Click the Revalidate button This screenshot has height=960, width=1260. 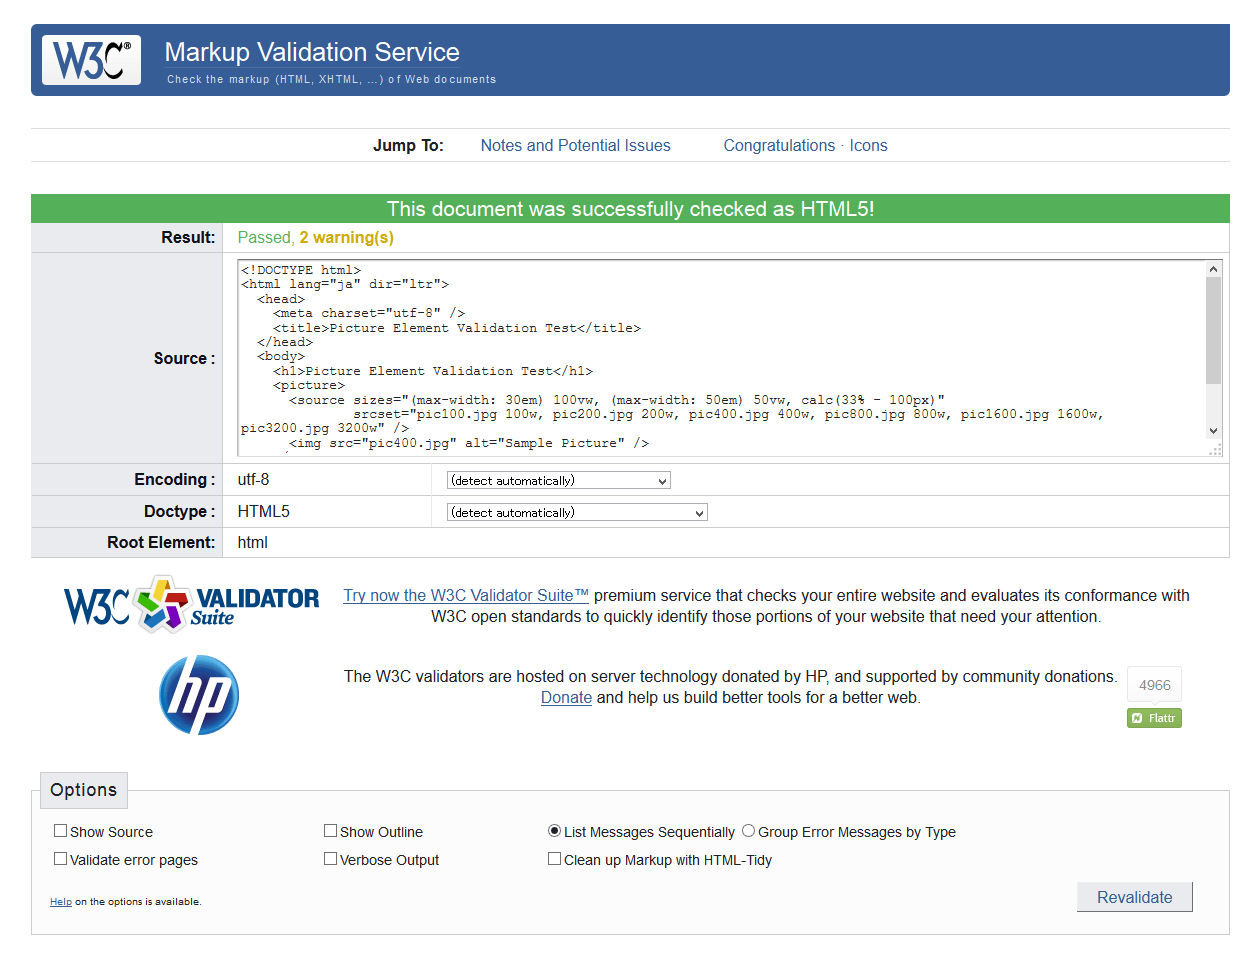(1134, 896)
